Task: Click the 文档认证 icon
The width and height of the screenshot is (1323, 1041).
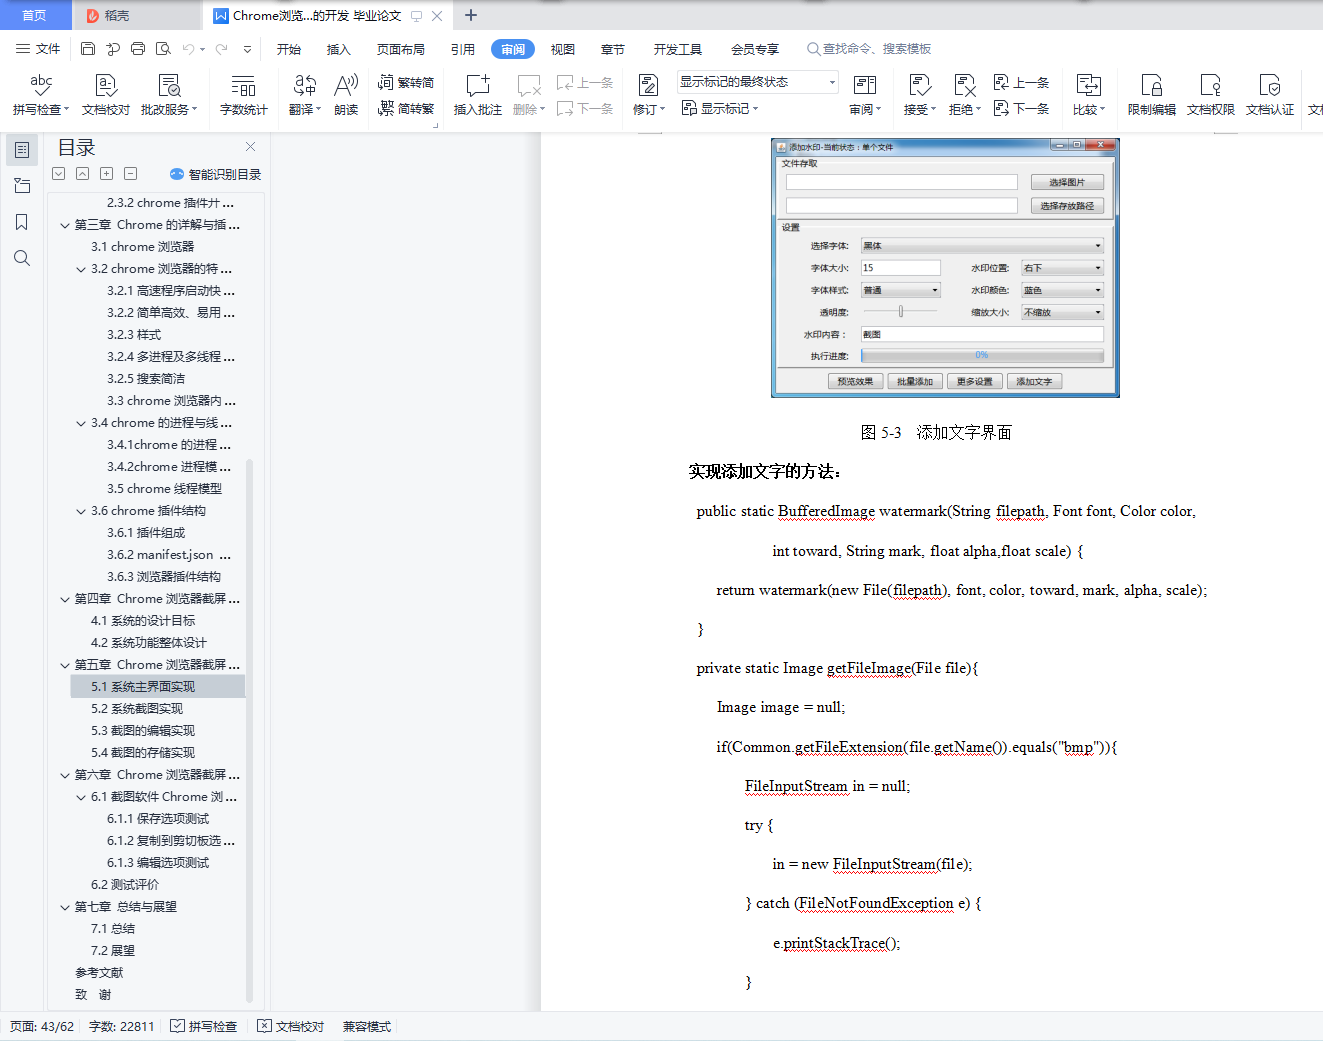Action: click(1270, 86)
